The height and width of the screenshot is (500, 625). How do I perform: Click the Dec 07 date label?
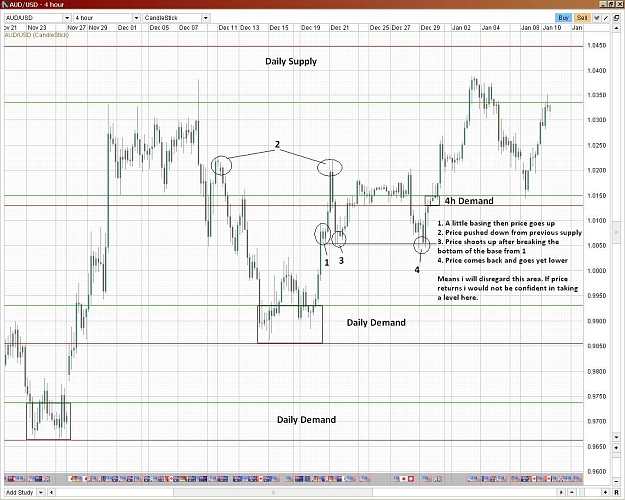click(x=189, y=28)
